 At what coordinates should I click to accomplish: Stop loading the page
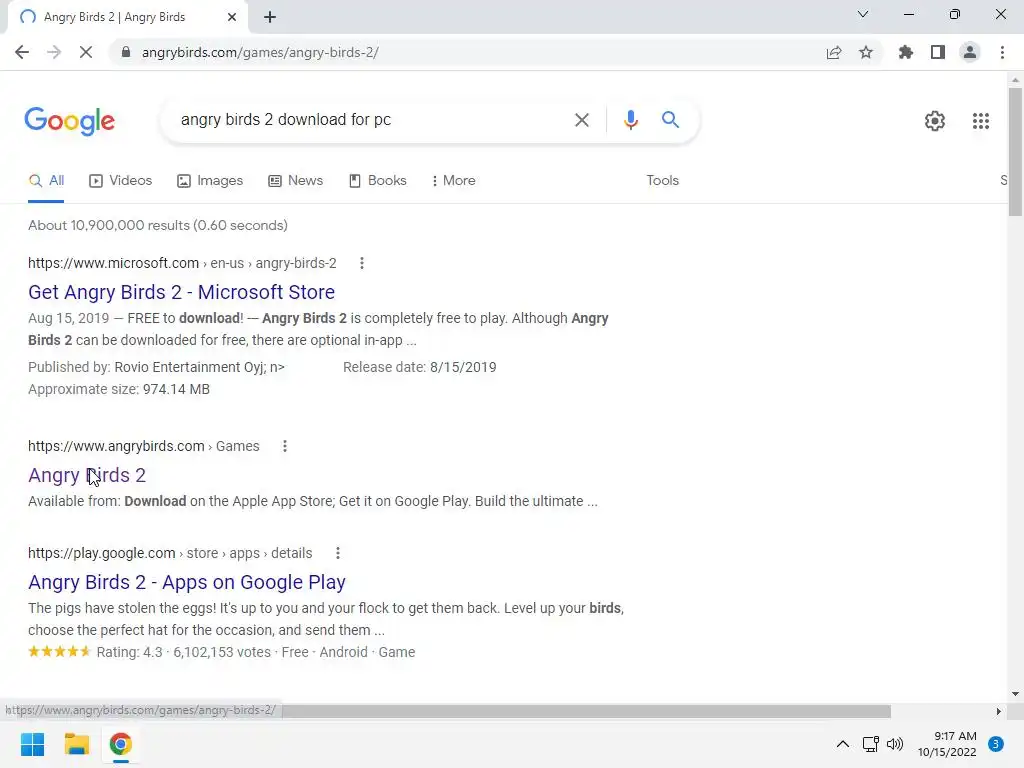tap(86, 52)
